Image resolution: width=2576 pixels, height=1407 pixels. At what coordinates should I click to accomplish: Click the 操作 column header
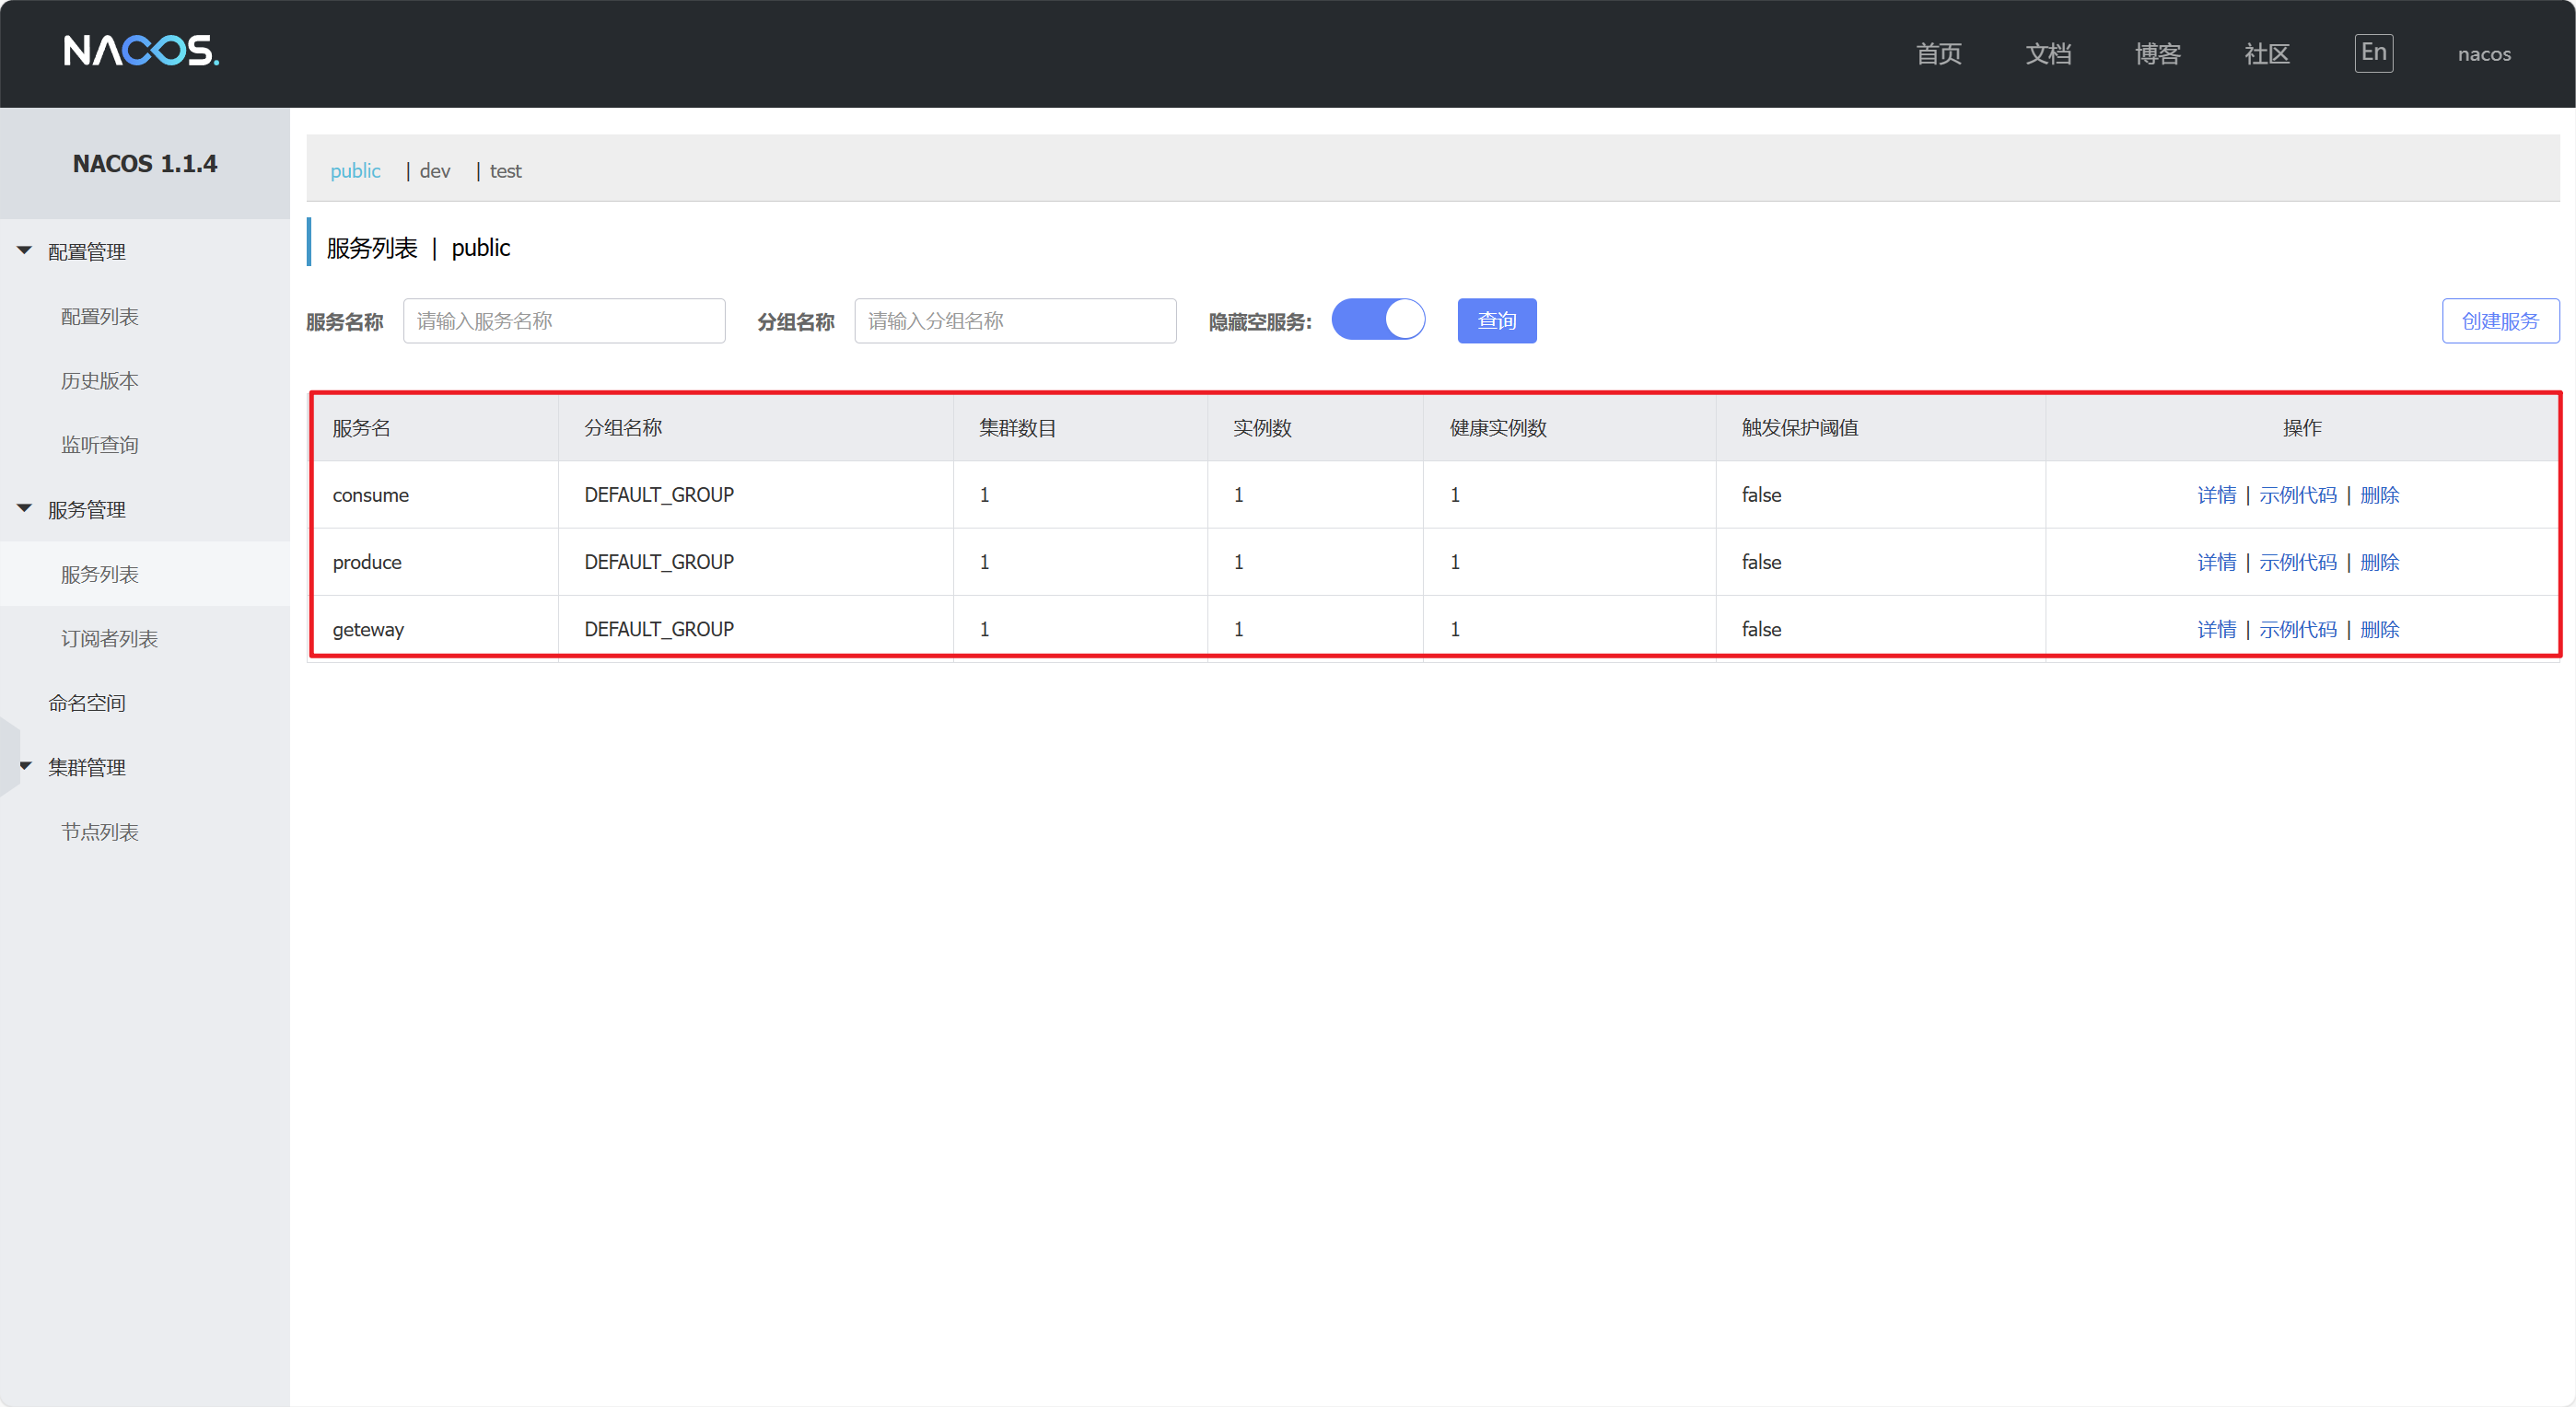tap(2302, 428)
